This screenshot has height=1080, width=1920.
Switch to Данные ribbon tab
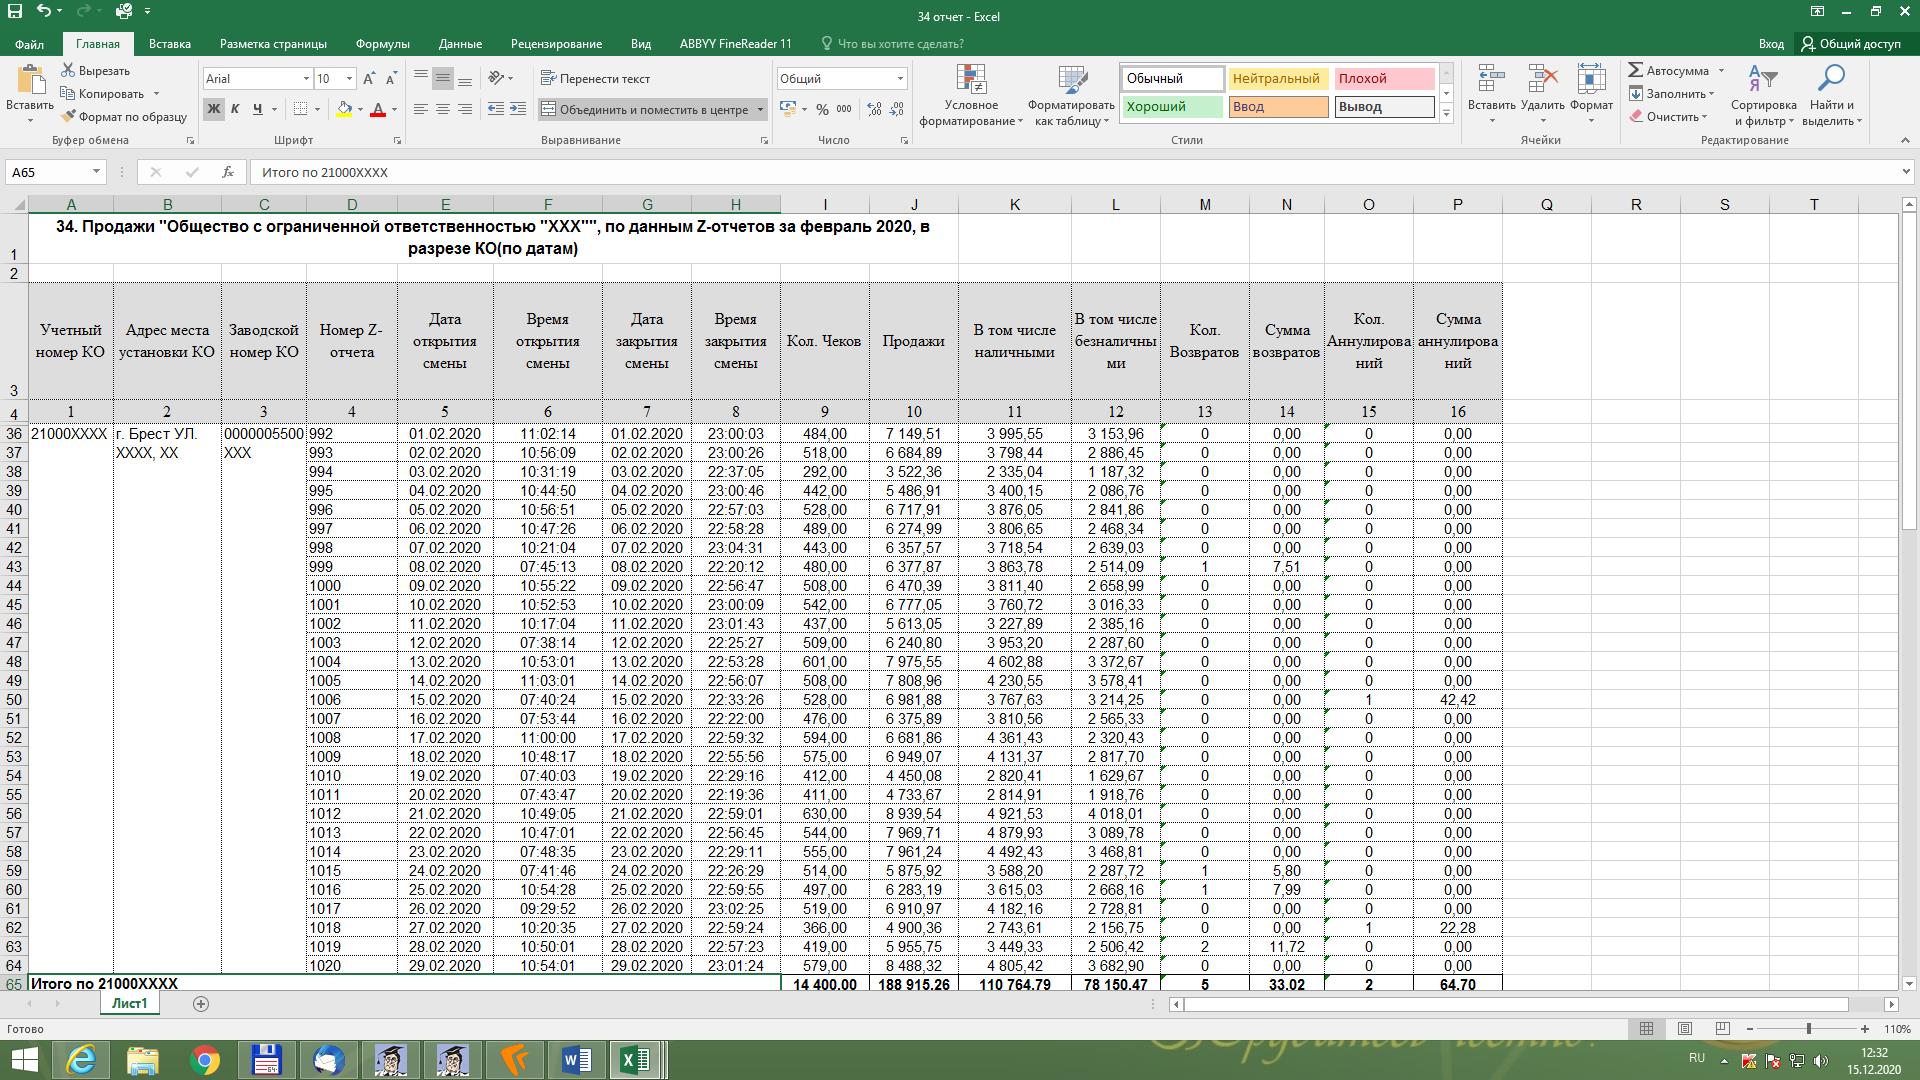(x=460, y=44)
